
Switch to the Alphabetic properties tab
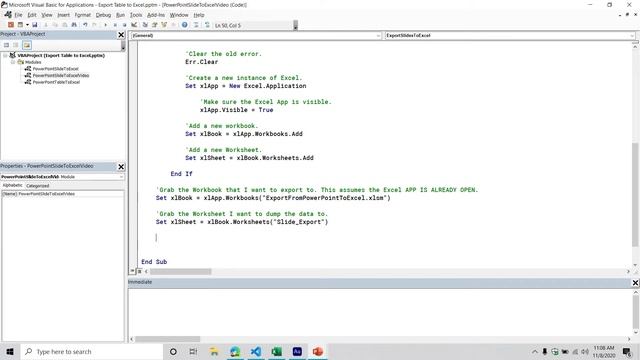tap(13, 185)
